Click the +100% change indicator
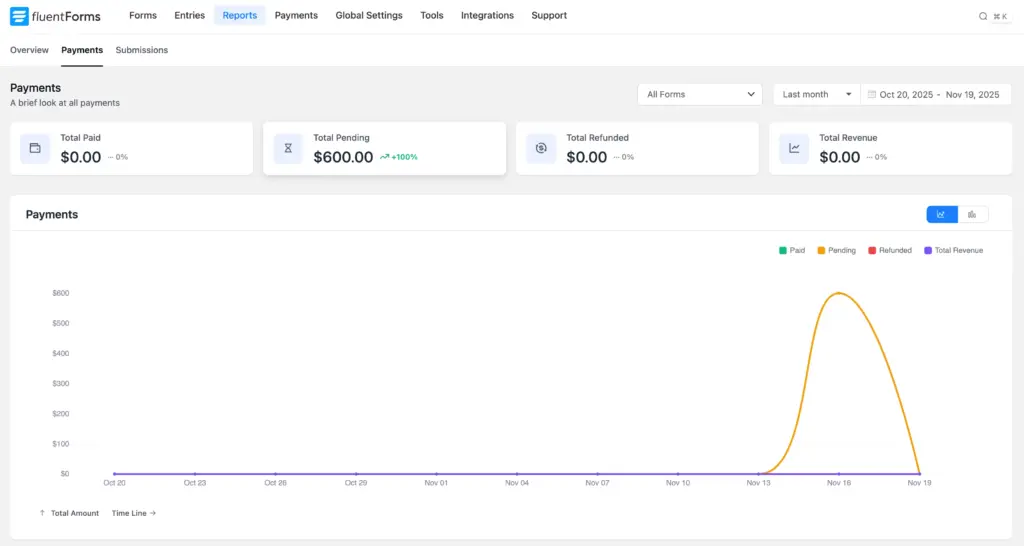This screenshot has height=546, width=1024. (x=404, y=157)
